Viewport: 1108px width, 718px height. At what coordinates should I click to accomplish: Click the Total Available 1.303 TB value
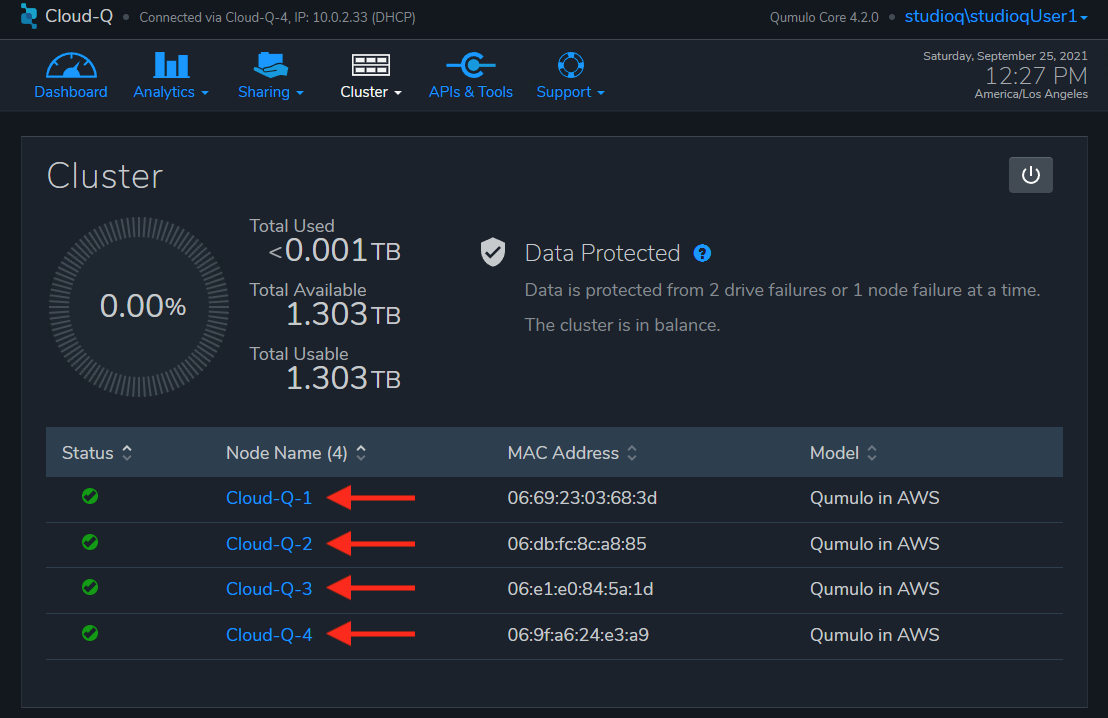(x=343, y=314)
